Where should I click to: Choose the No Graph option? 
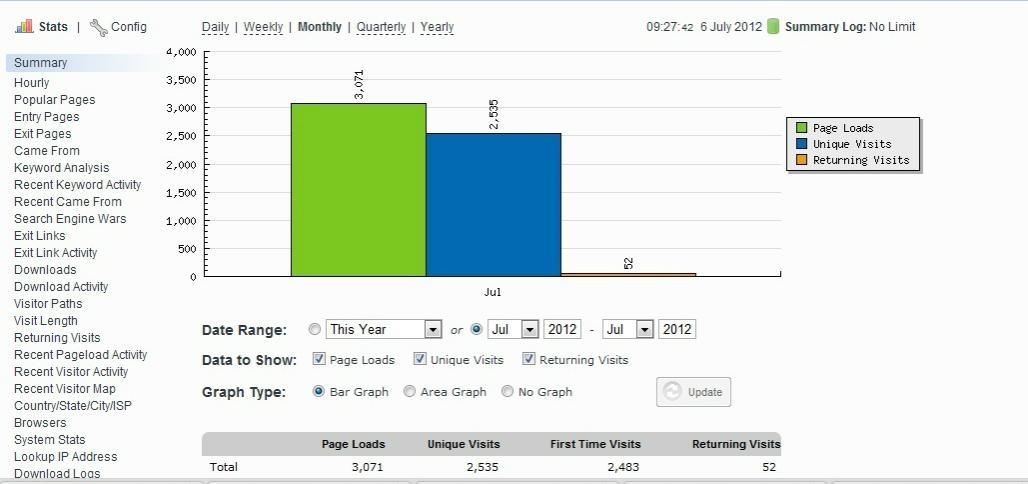(507, 392)
